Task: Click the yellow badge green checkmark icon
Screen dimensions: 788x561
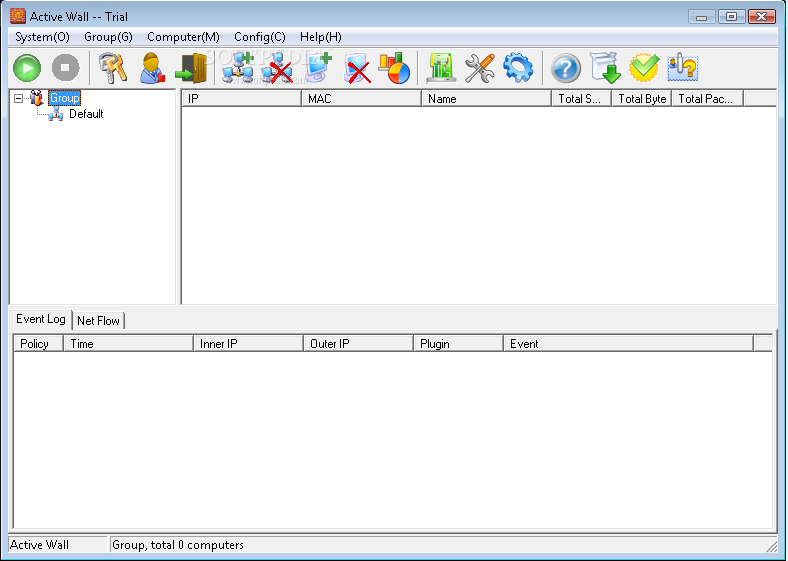Action: (x=644, y=67)
